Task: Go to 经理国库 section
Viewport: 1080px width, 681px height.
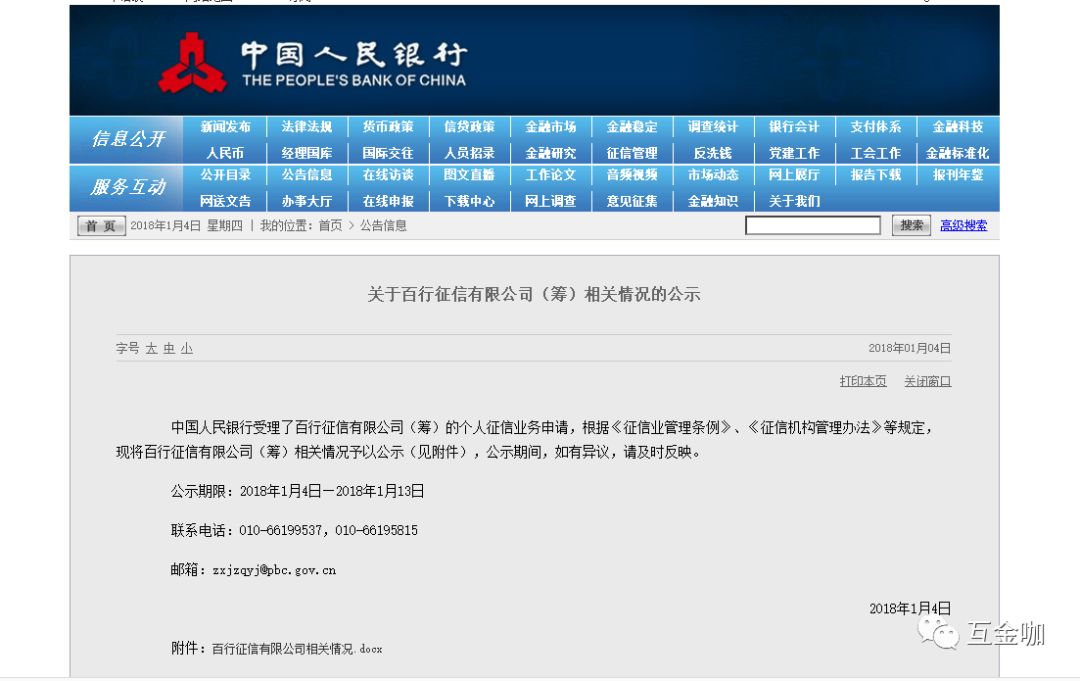Action: click(x=307, y=153)
